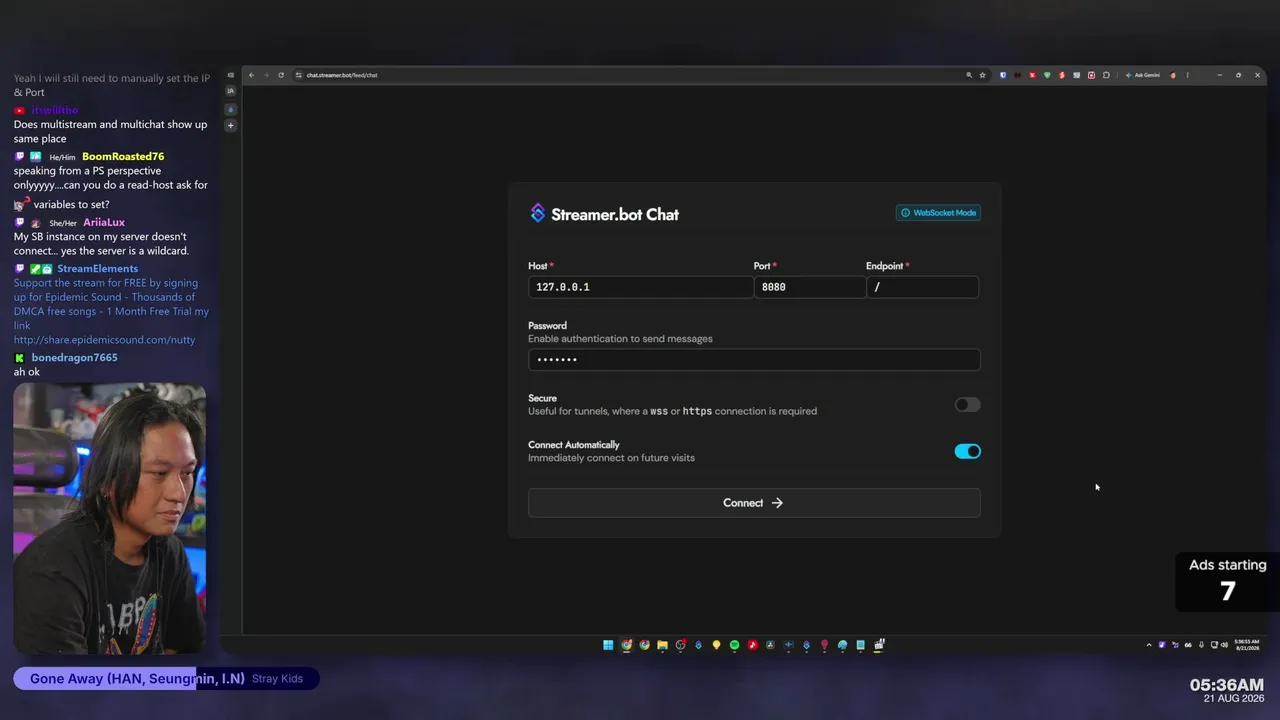Show hidden system tray icons
This screenshot has height=720, width=1280.
point(1148,645)
